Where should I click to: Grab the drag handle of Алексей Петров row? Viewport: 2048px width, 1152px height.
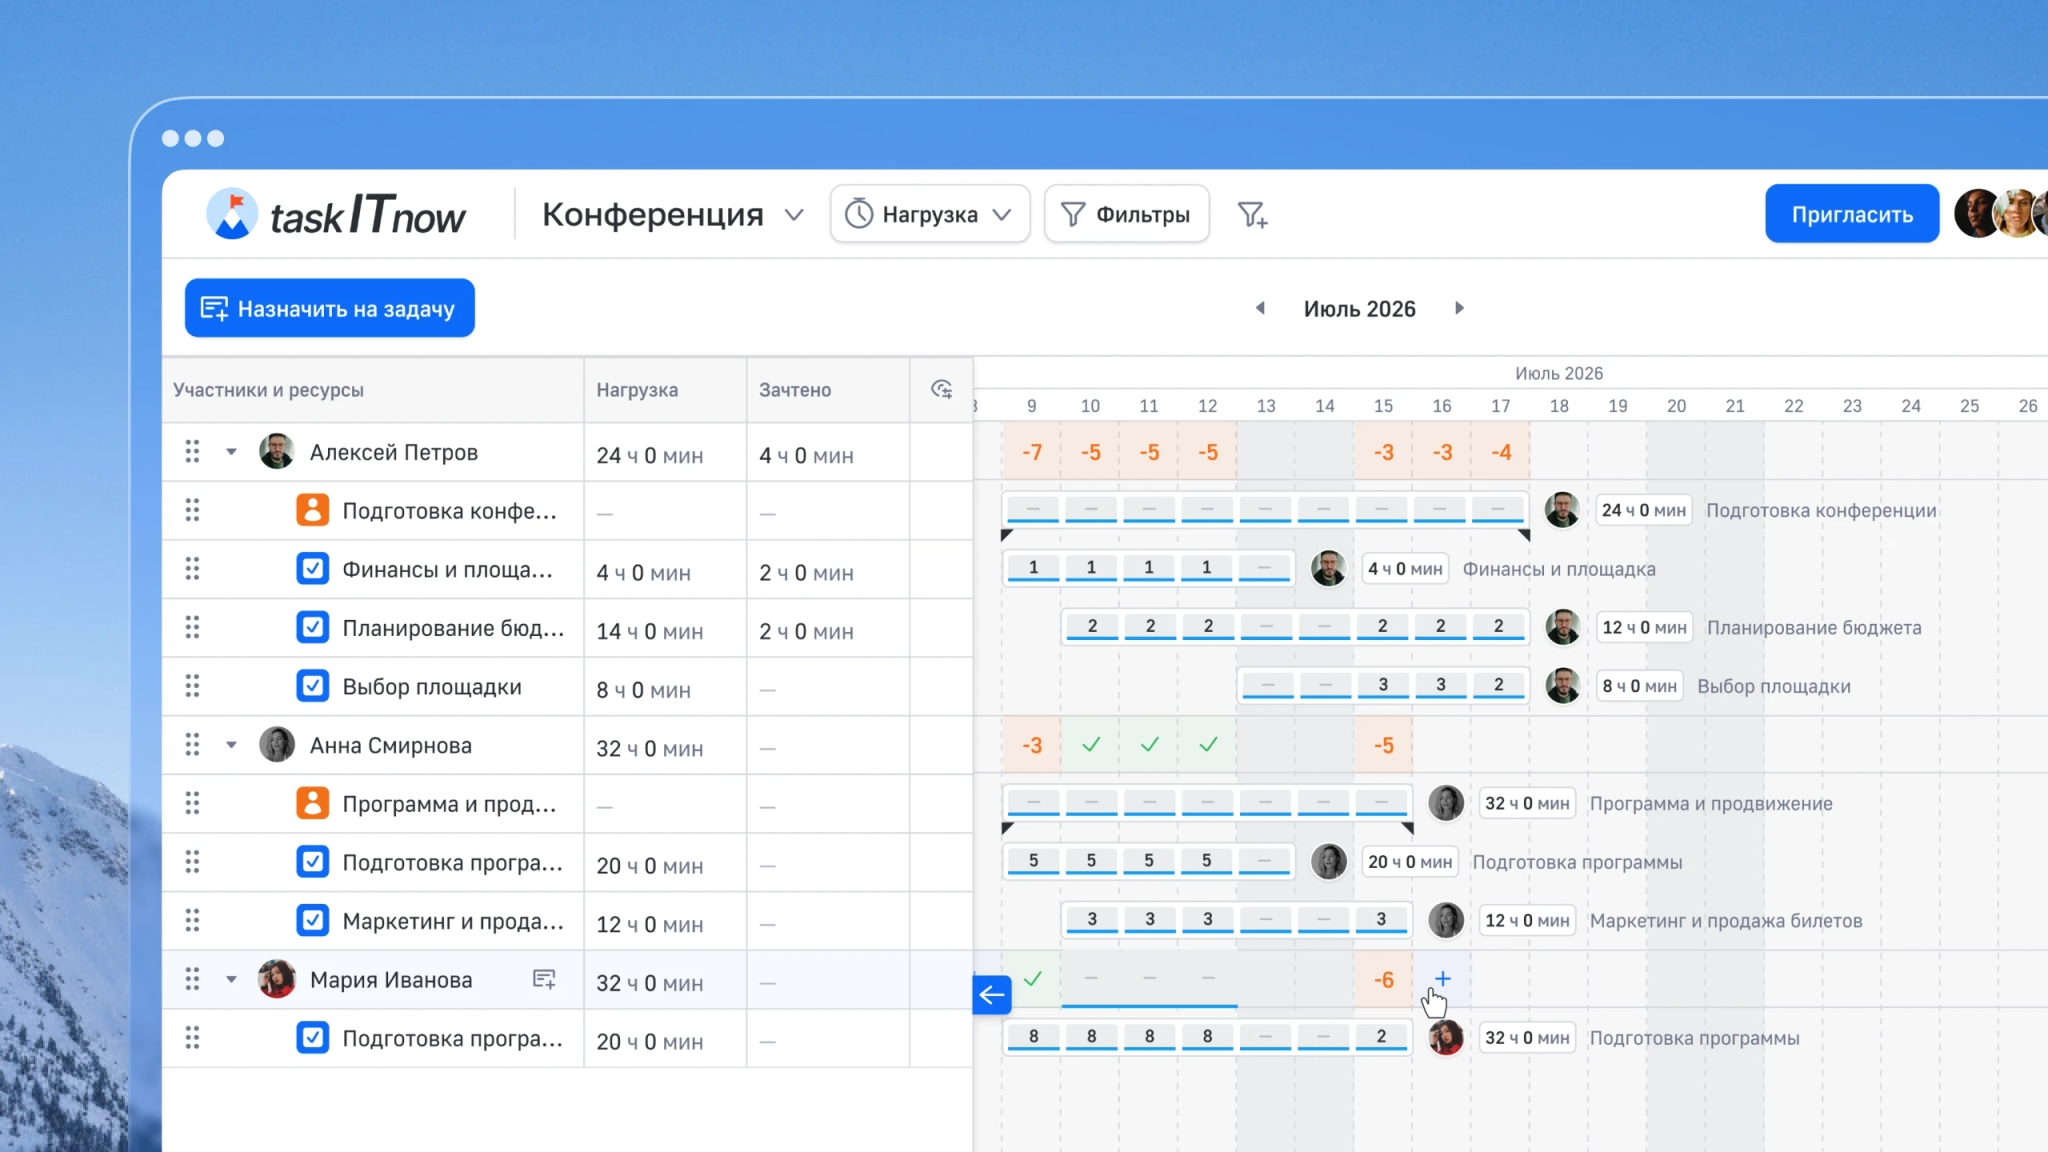[x=192, y=452]
